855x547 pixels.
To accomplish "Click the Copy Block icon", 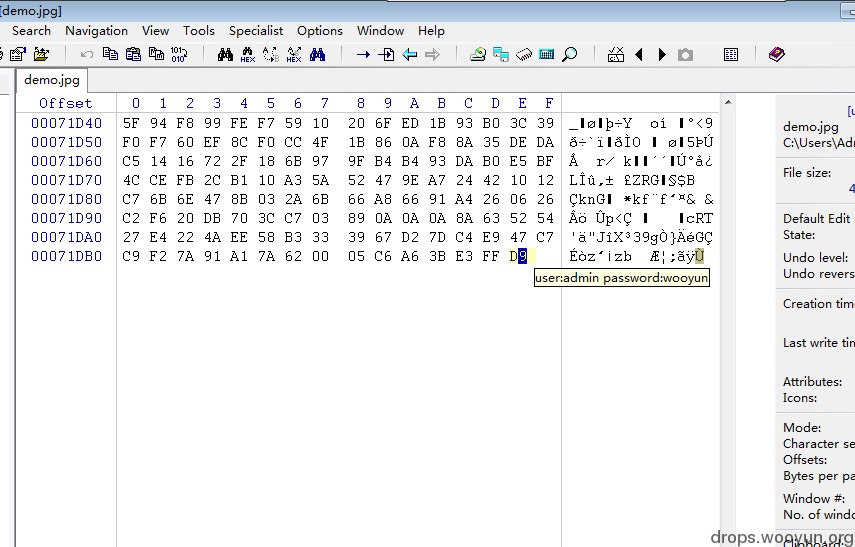I will [x=110, y=55].
